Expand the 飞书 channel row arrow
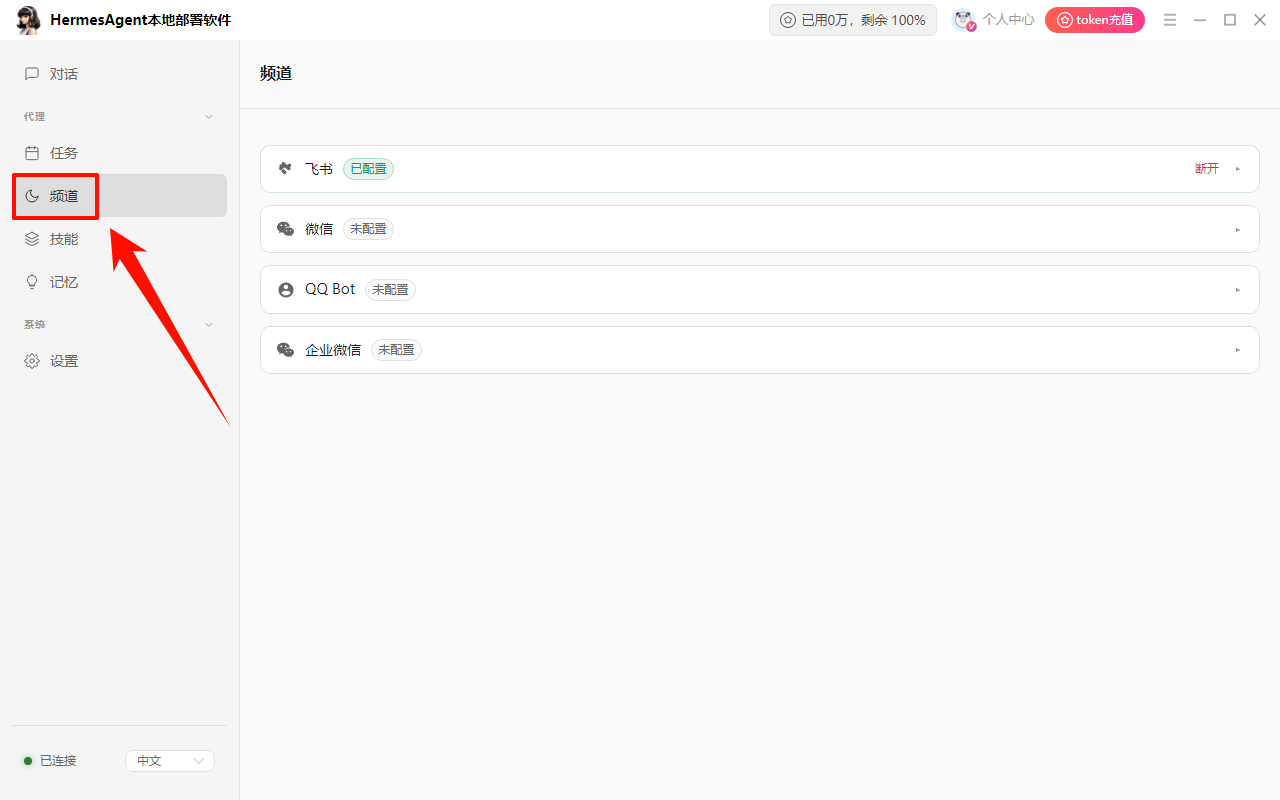The width and height of the screenshot is (1280, 800). pos(1238,169)
